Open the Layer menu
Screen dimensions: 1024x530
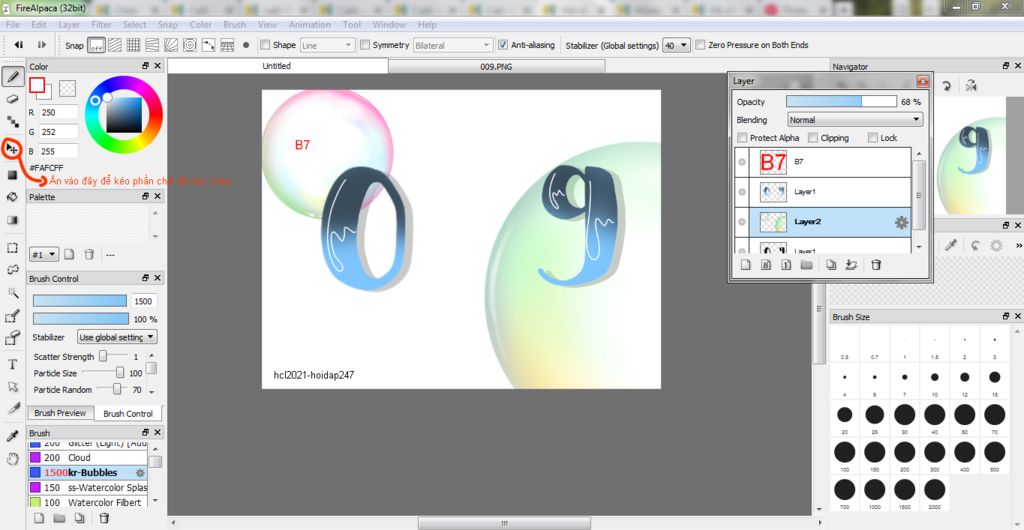pyautogui.click(x=69, y=25)
